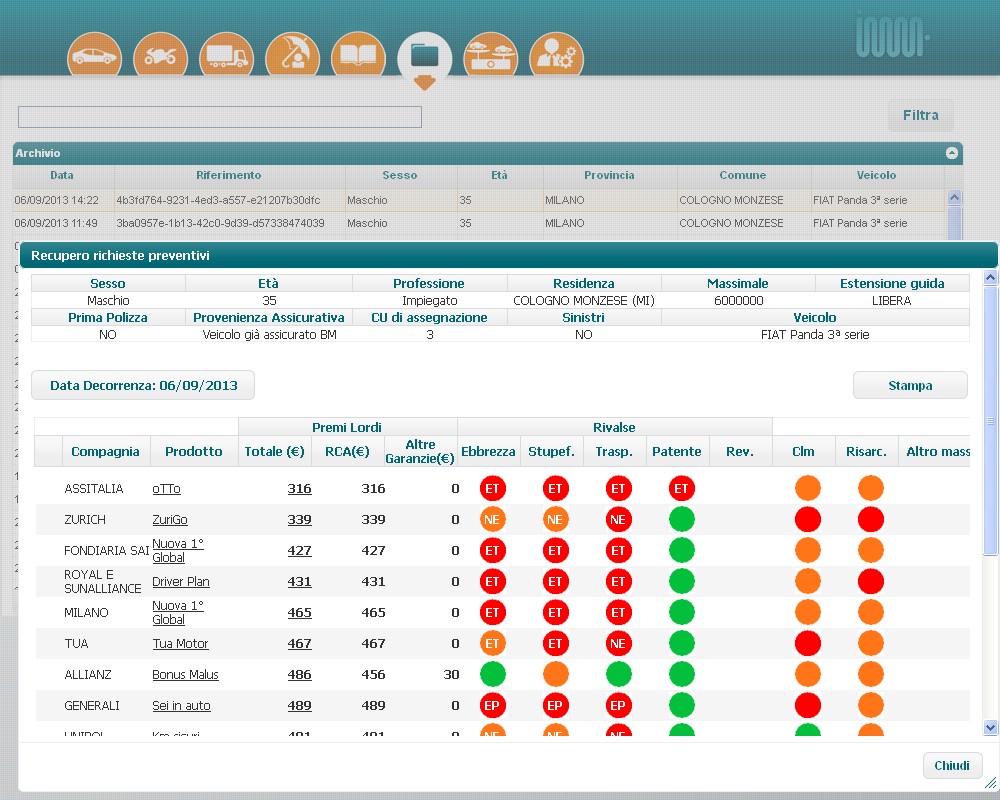Click ZURICH's total premium 339 link
The height and width of the screenshot is (800, 1000).
tap(299, 520)
